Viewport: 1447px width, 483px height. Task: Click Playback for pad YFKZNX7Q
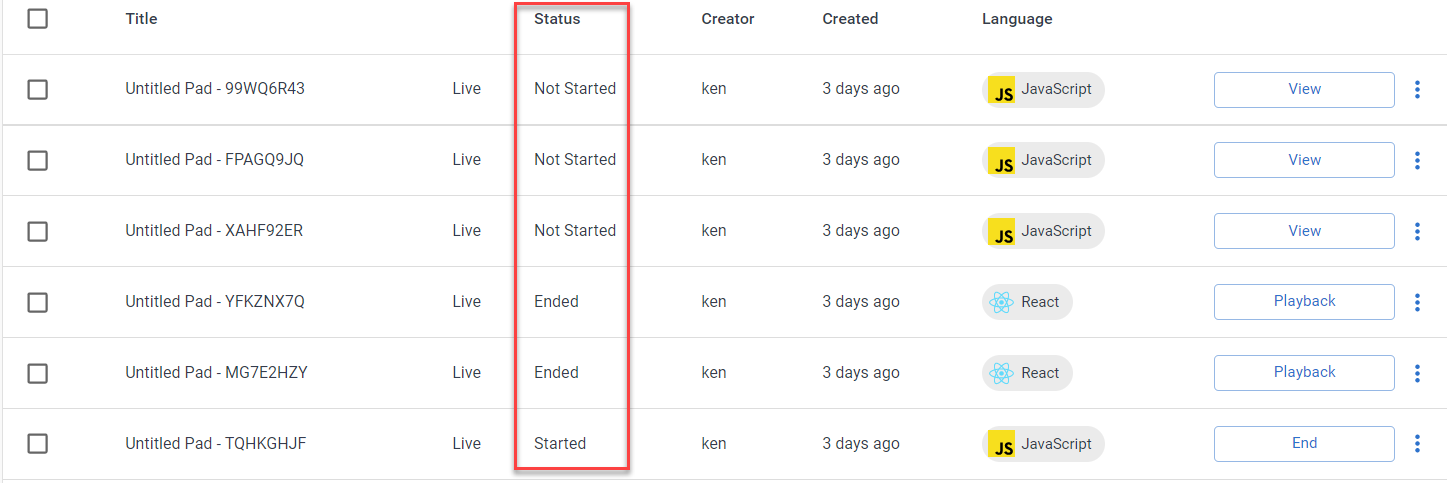tap(1304, 301)
